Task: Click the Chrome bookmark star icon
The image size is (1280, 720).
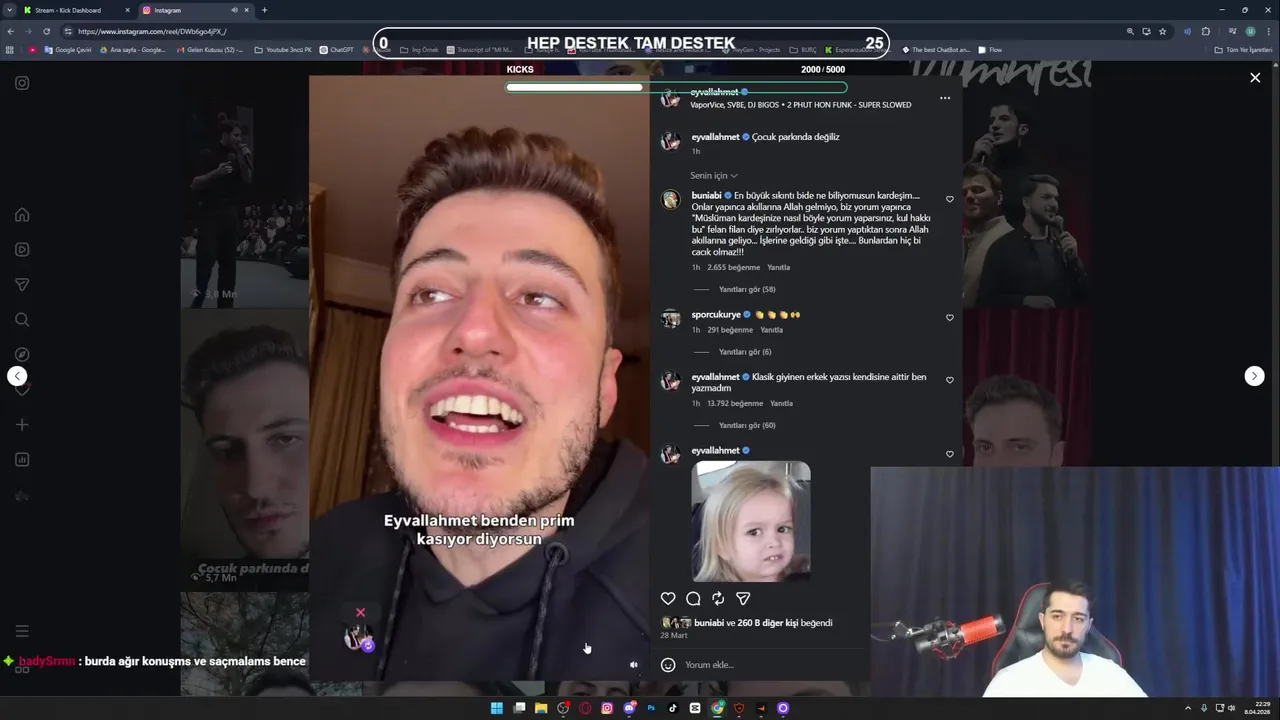Action: click(1162, 31)
